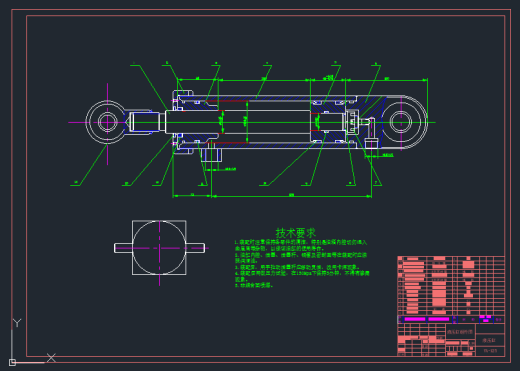Click the UCS Y axis label

click(17, 323)
